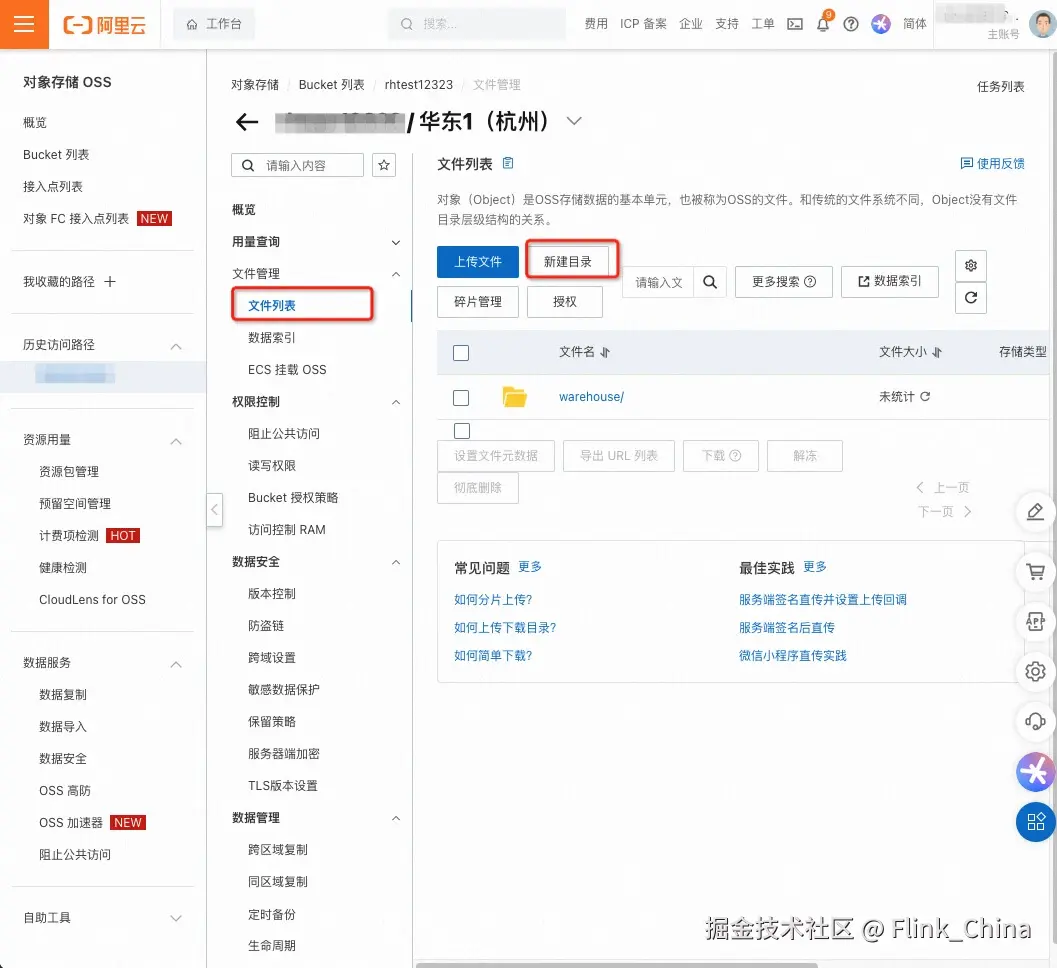Click the purple AI floating button on right

(x=1035, y=772)
